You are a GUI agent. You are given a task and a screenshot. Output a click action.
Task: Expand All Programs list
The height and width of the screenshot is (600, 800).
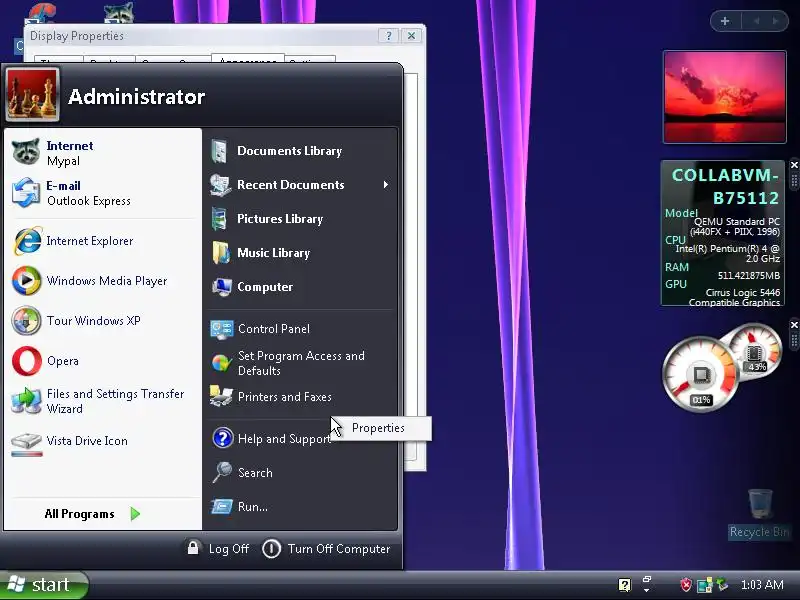click(92, 514)
